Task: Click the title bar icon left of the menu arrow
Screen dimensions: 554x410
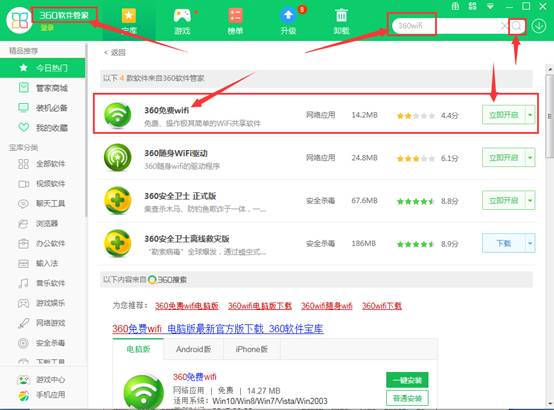Action: [472, 6]
